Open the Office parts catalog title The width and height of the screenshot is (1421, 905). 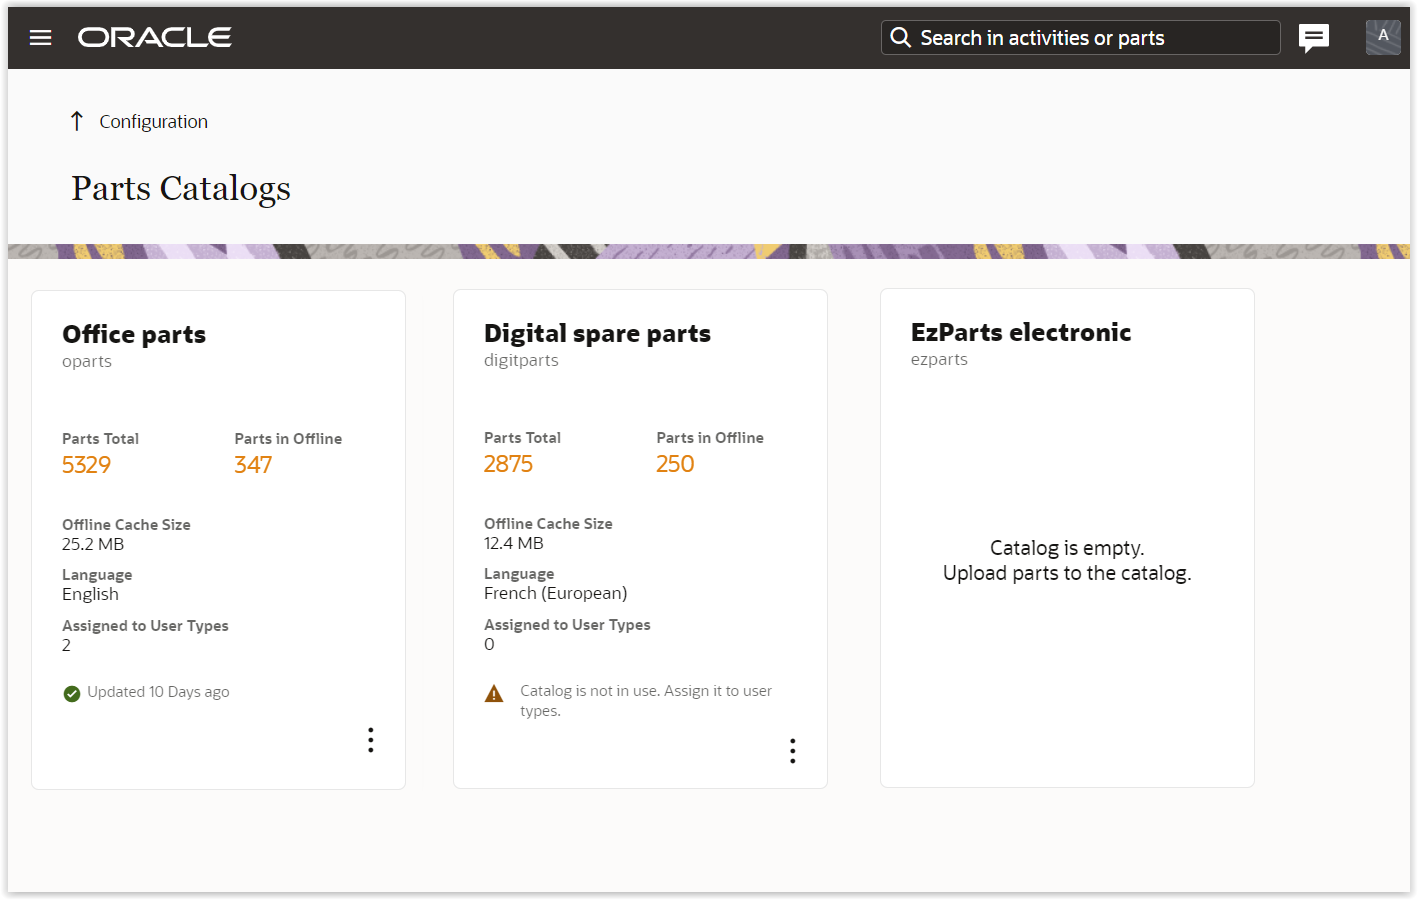(134, 334)
